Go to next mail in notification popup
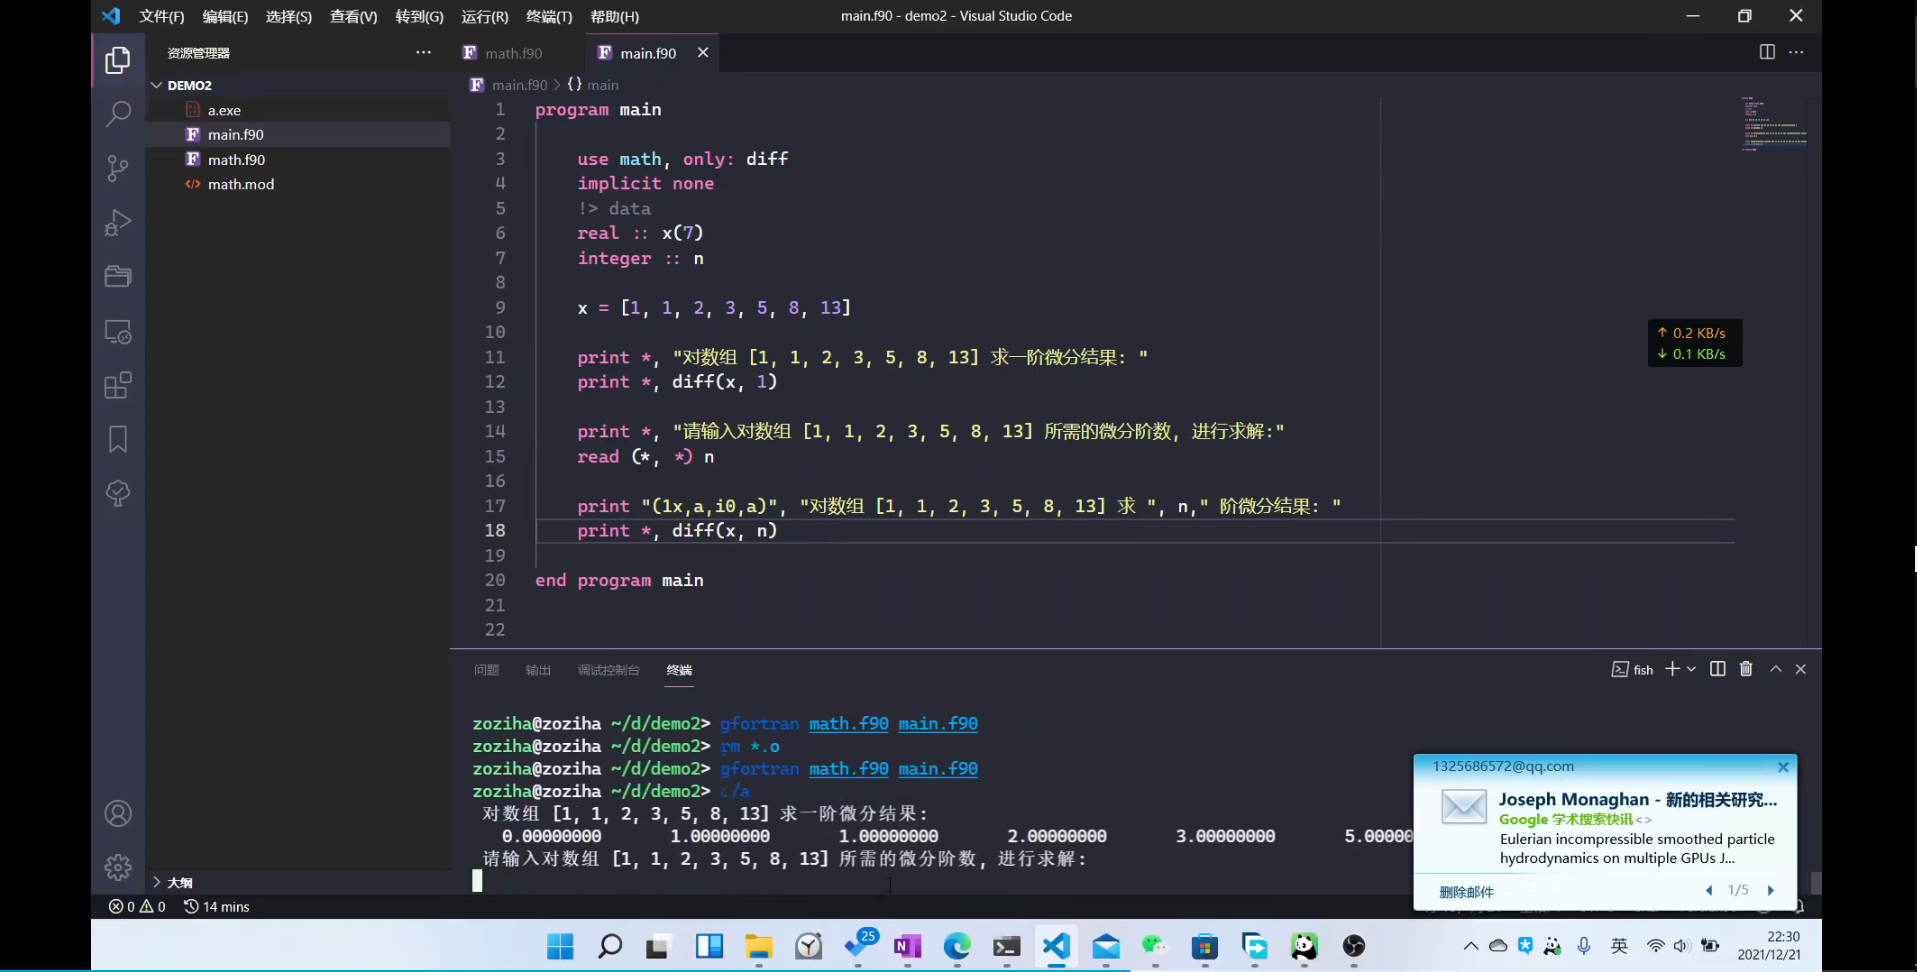Screen dimensions: 1917x972 [1770, 890]
